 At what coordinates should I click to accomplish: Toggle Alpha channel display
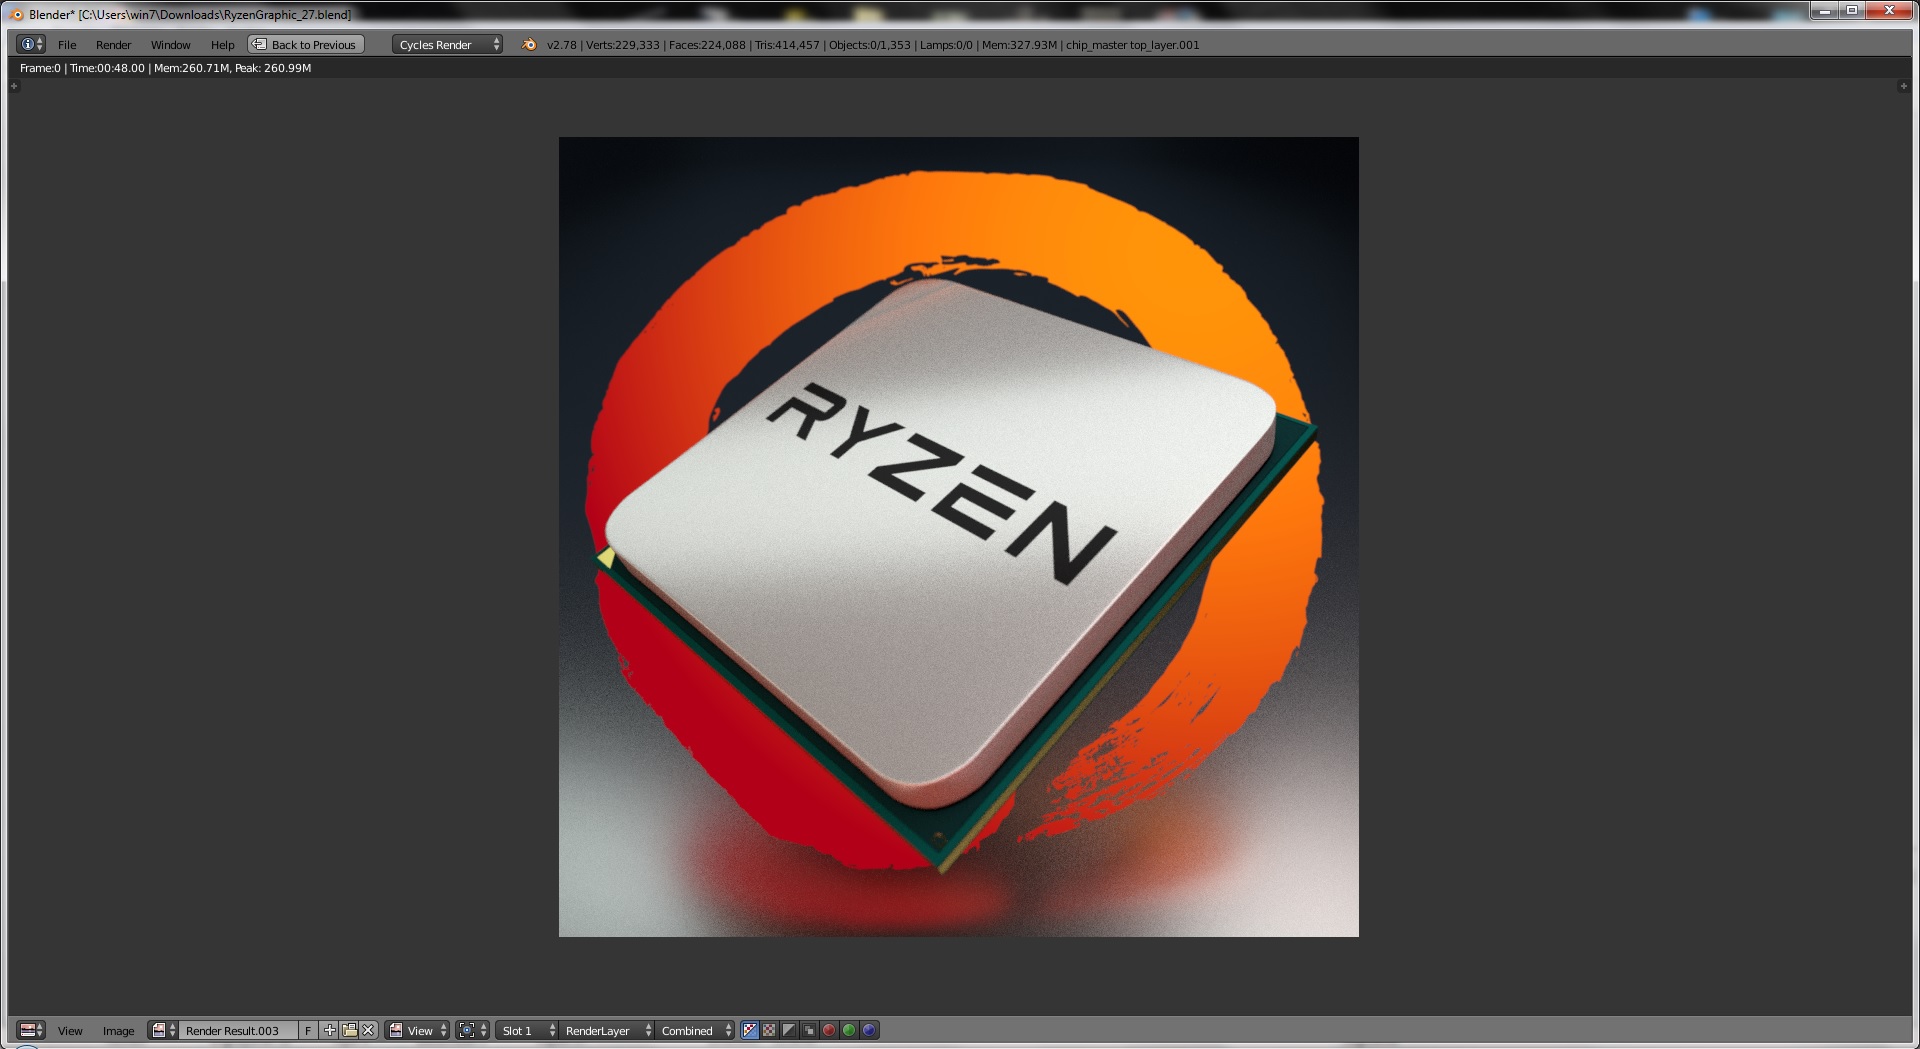[789, 1030]
